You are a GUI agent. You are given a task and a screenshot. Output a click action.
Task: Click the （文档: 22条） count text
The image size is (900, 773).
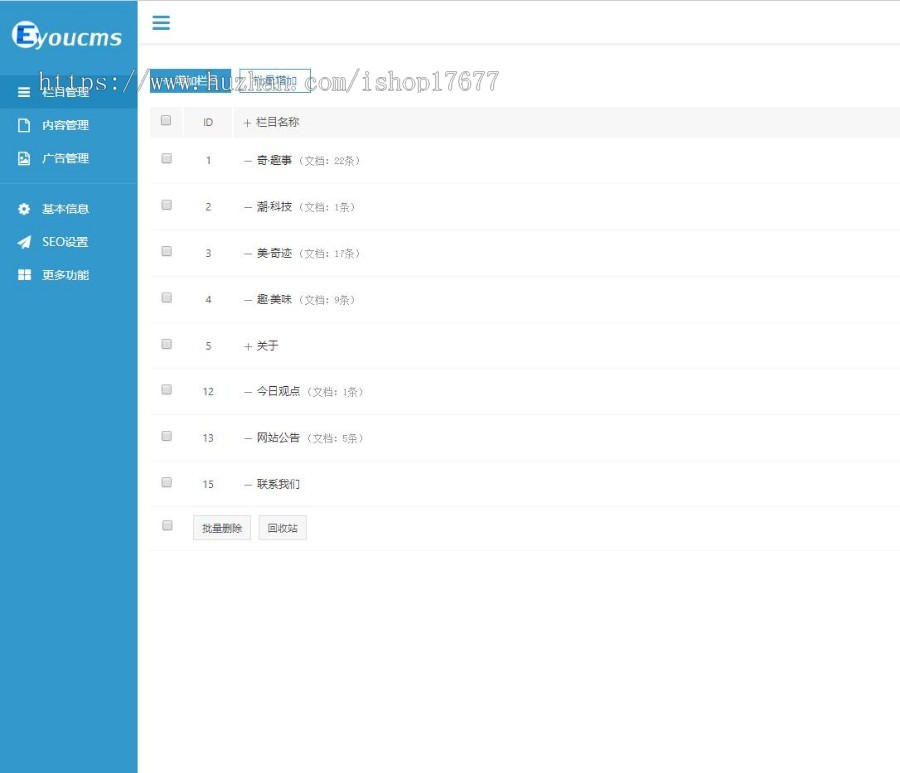coord(329,161)
